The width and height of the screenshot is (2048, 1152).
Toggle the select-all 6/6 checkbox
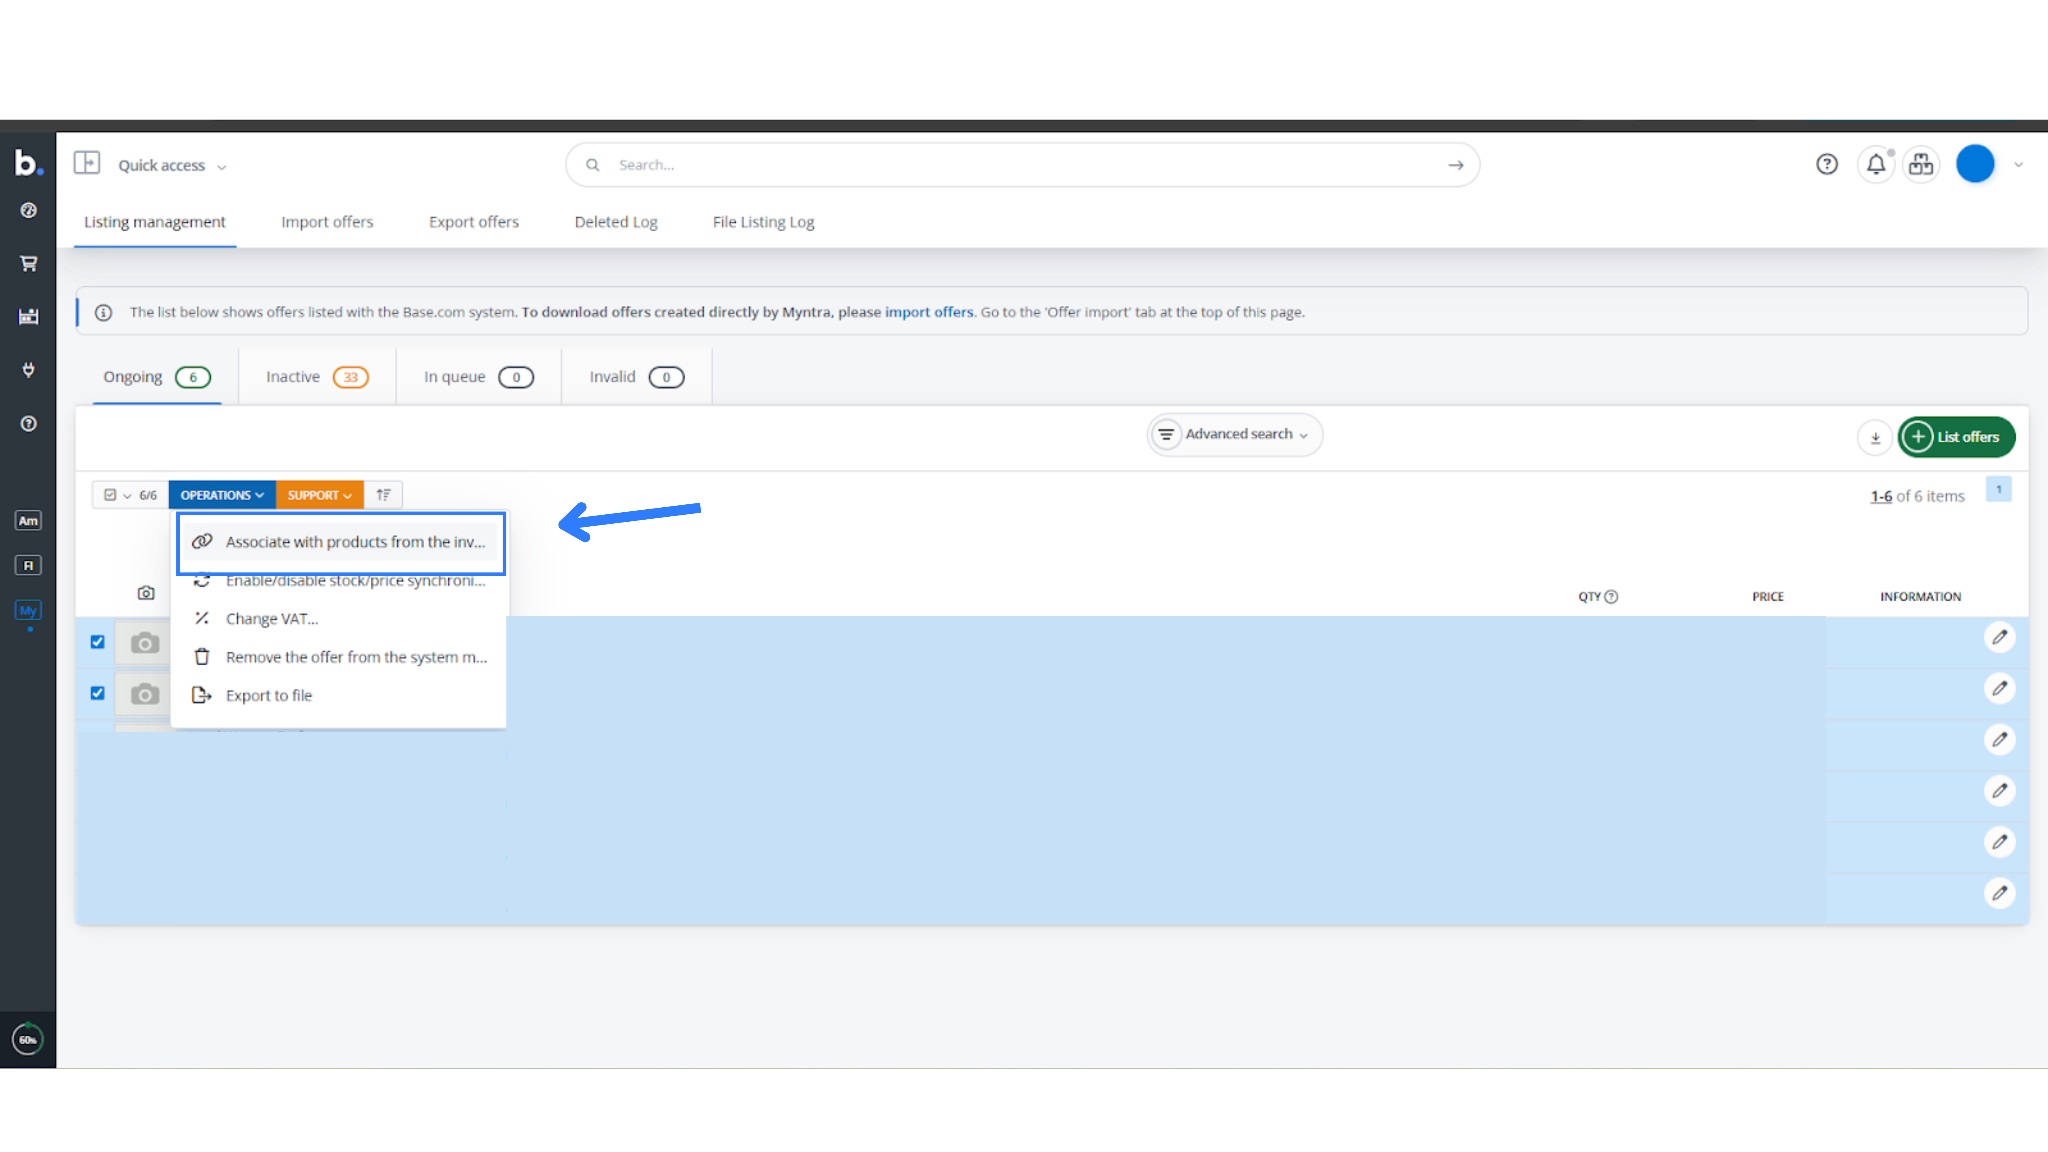pyautogui.click(x=110, y=495)
